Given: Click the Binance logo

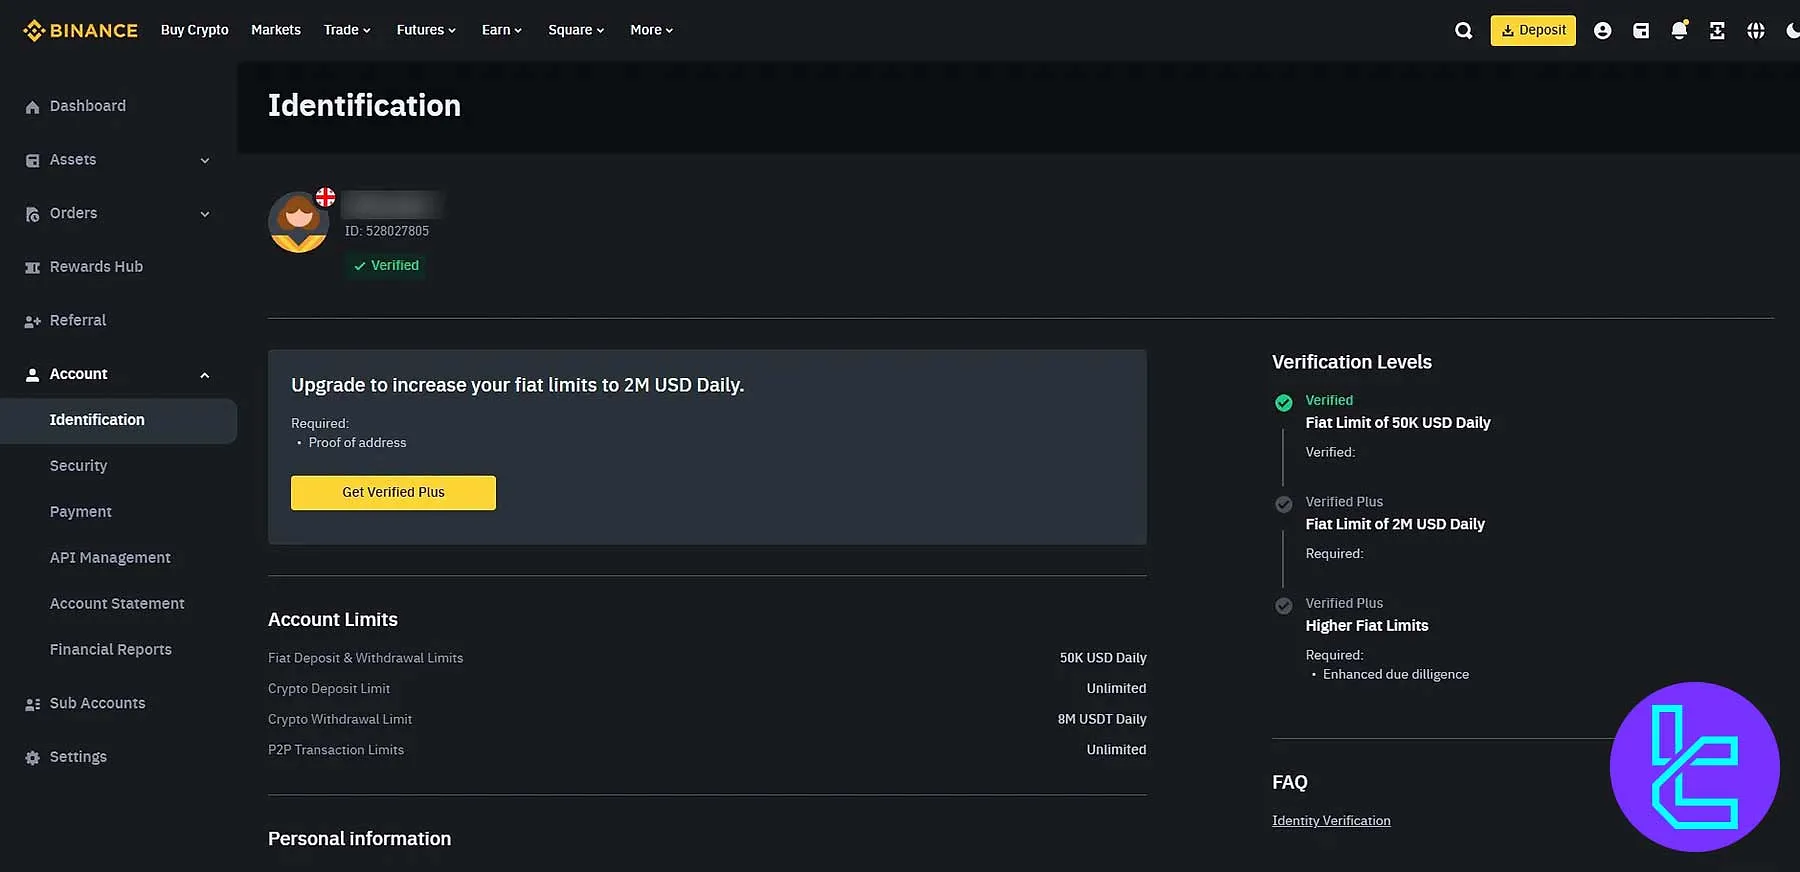Looking at the screenshot, I should coord(80,30).
